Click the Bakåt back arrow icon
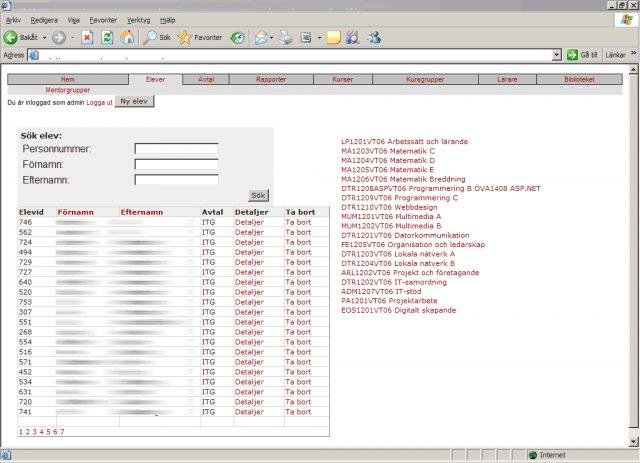Screen dimensions: 640x463 [11, 37]
